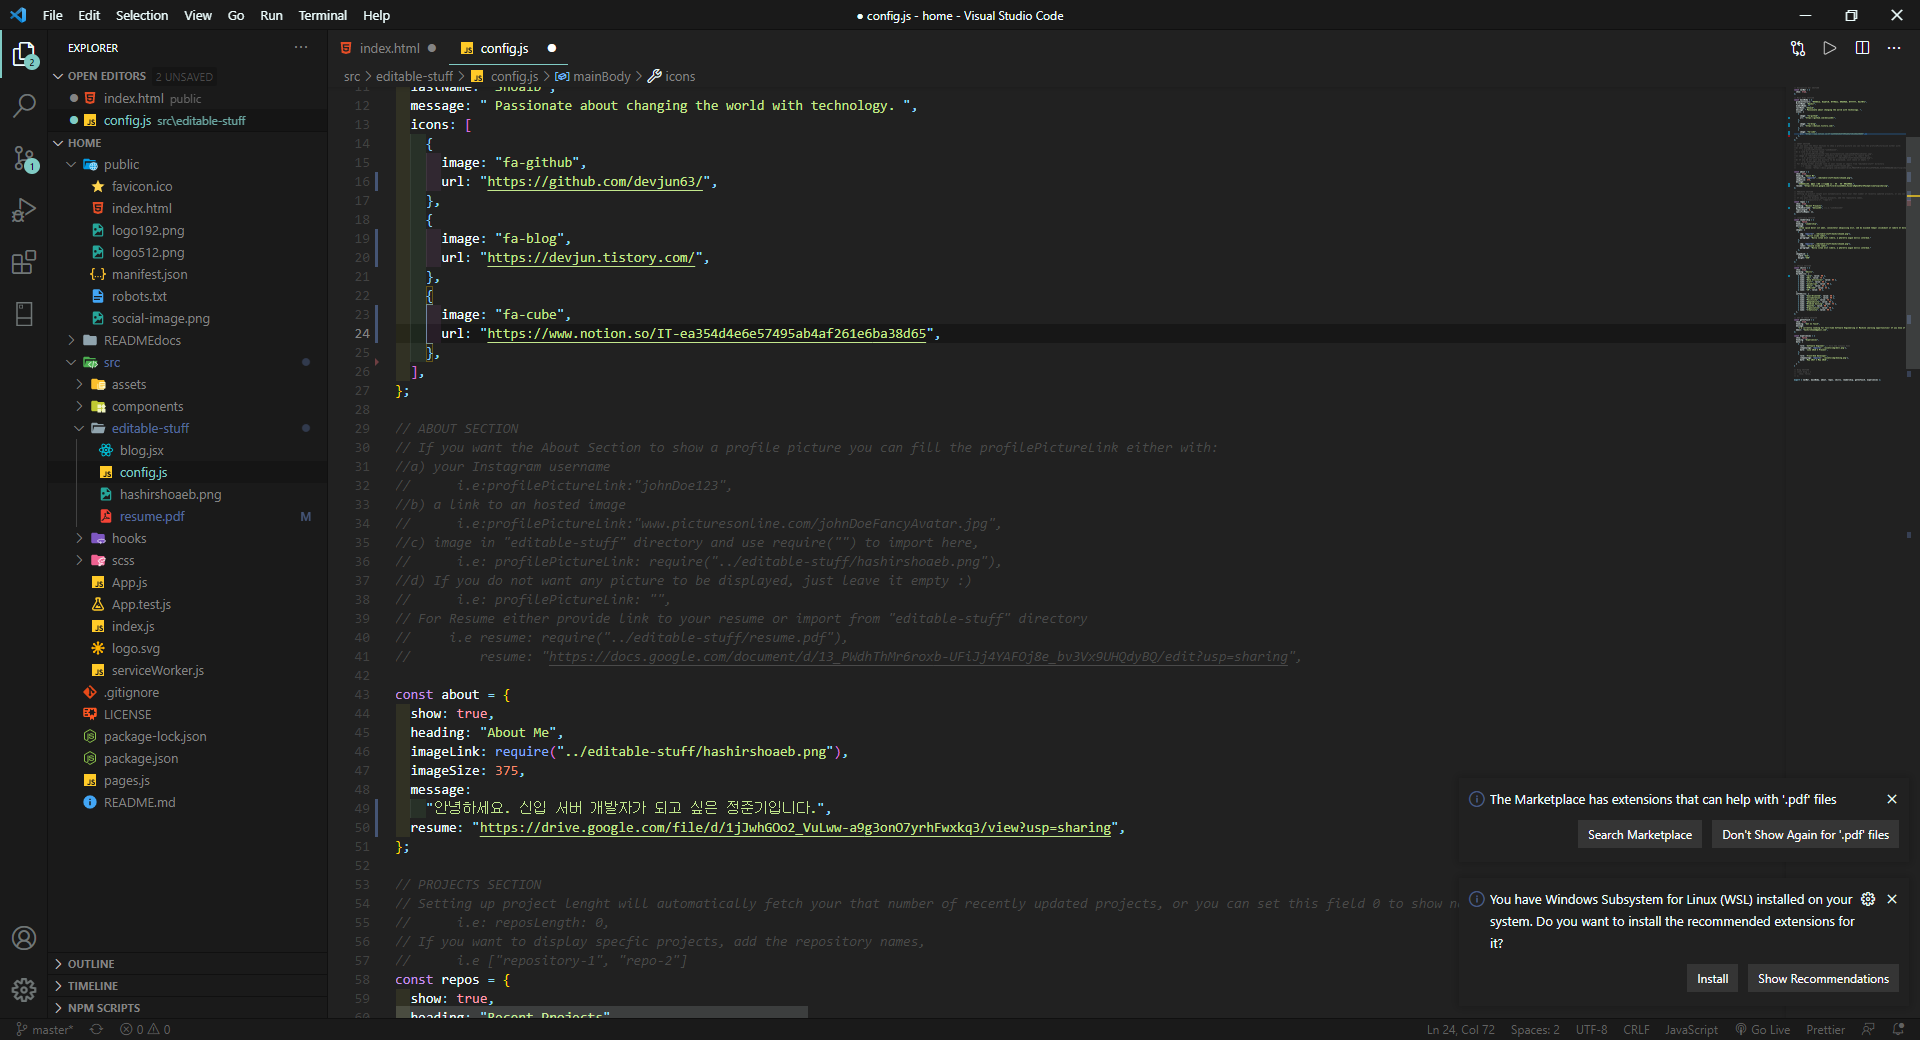Expand the Timeline panel
Image resolution: width=1920 pixels, height=1040 pixels.
point(188,986)
